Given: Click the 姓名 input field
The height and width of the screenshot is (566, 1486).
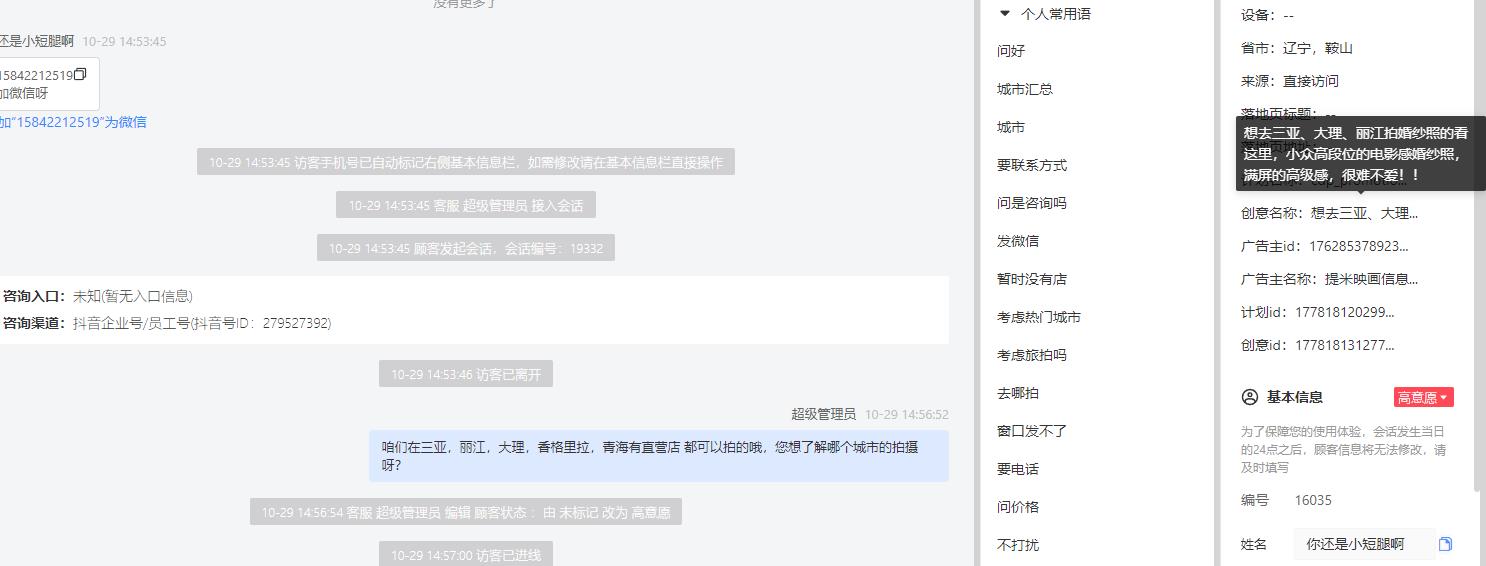Looking at the screenshot, I should pos(1364,544).
